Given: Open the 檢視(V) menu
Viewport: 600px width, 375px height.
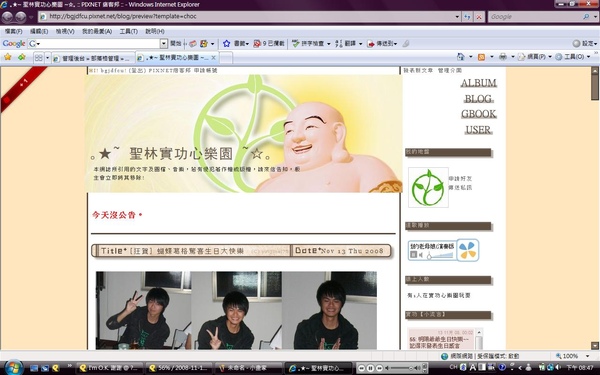Looking at the screenshot, I should (x=65, y=31).
